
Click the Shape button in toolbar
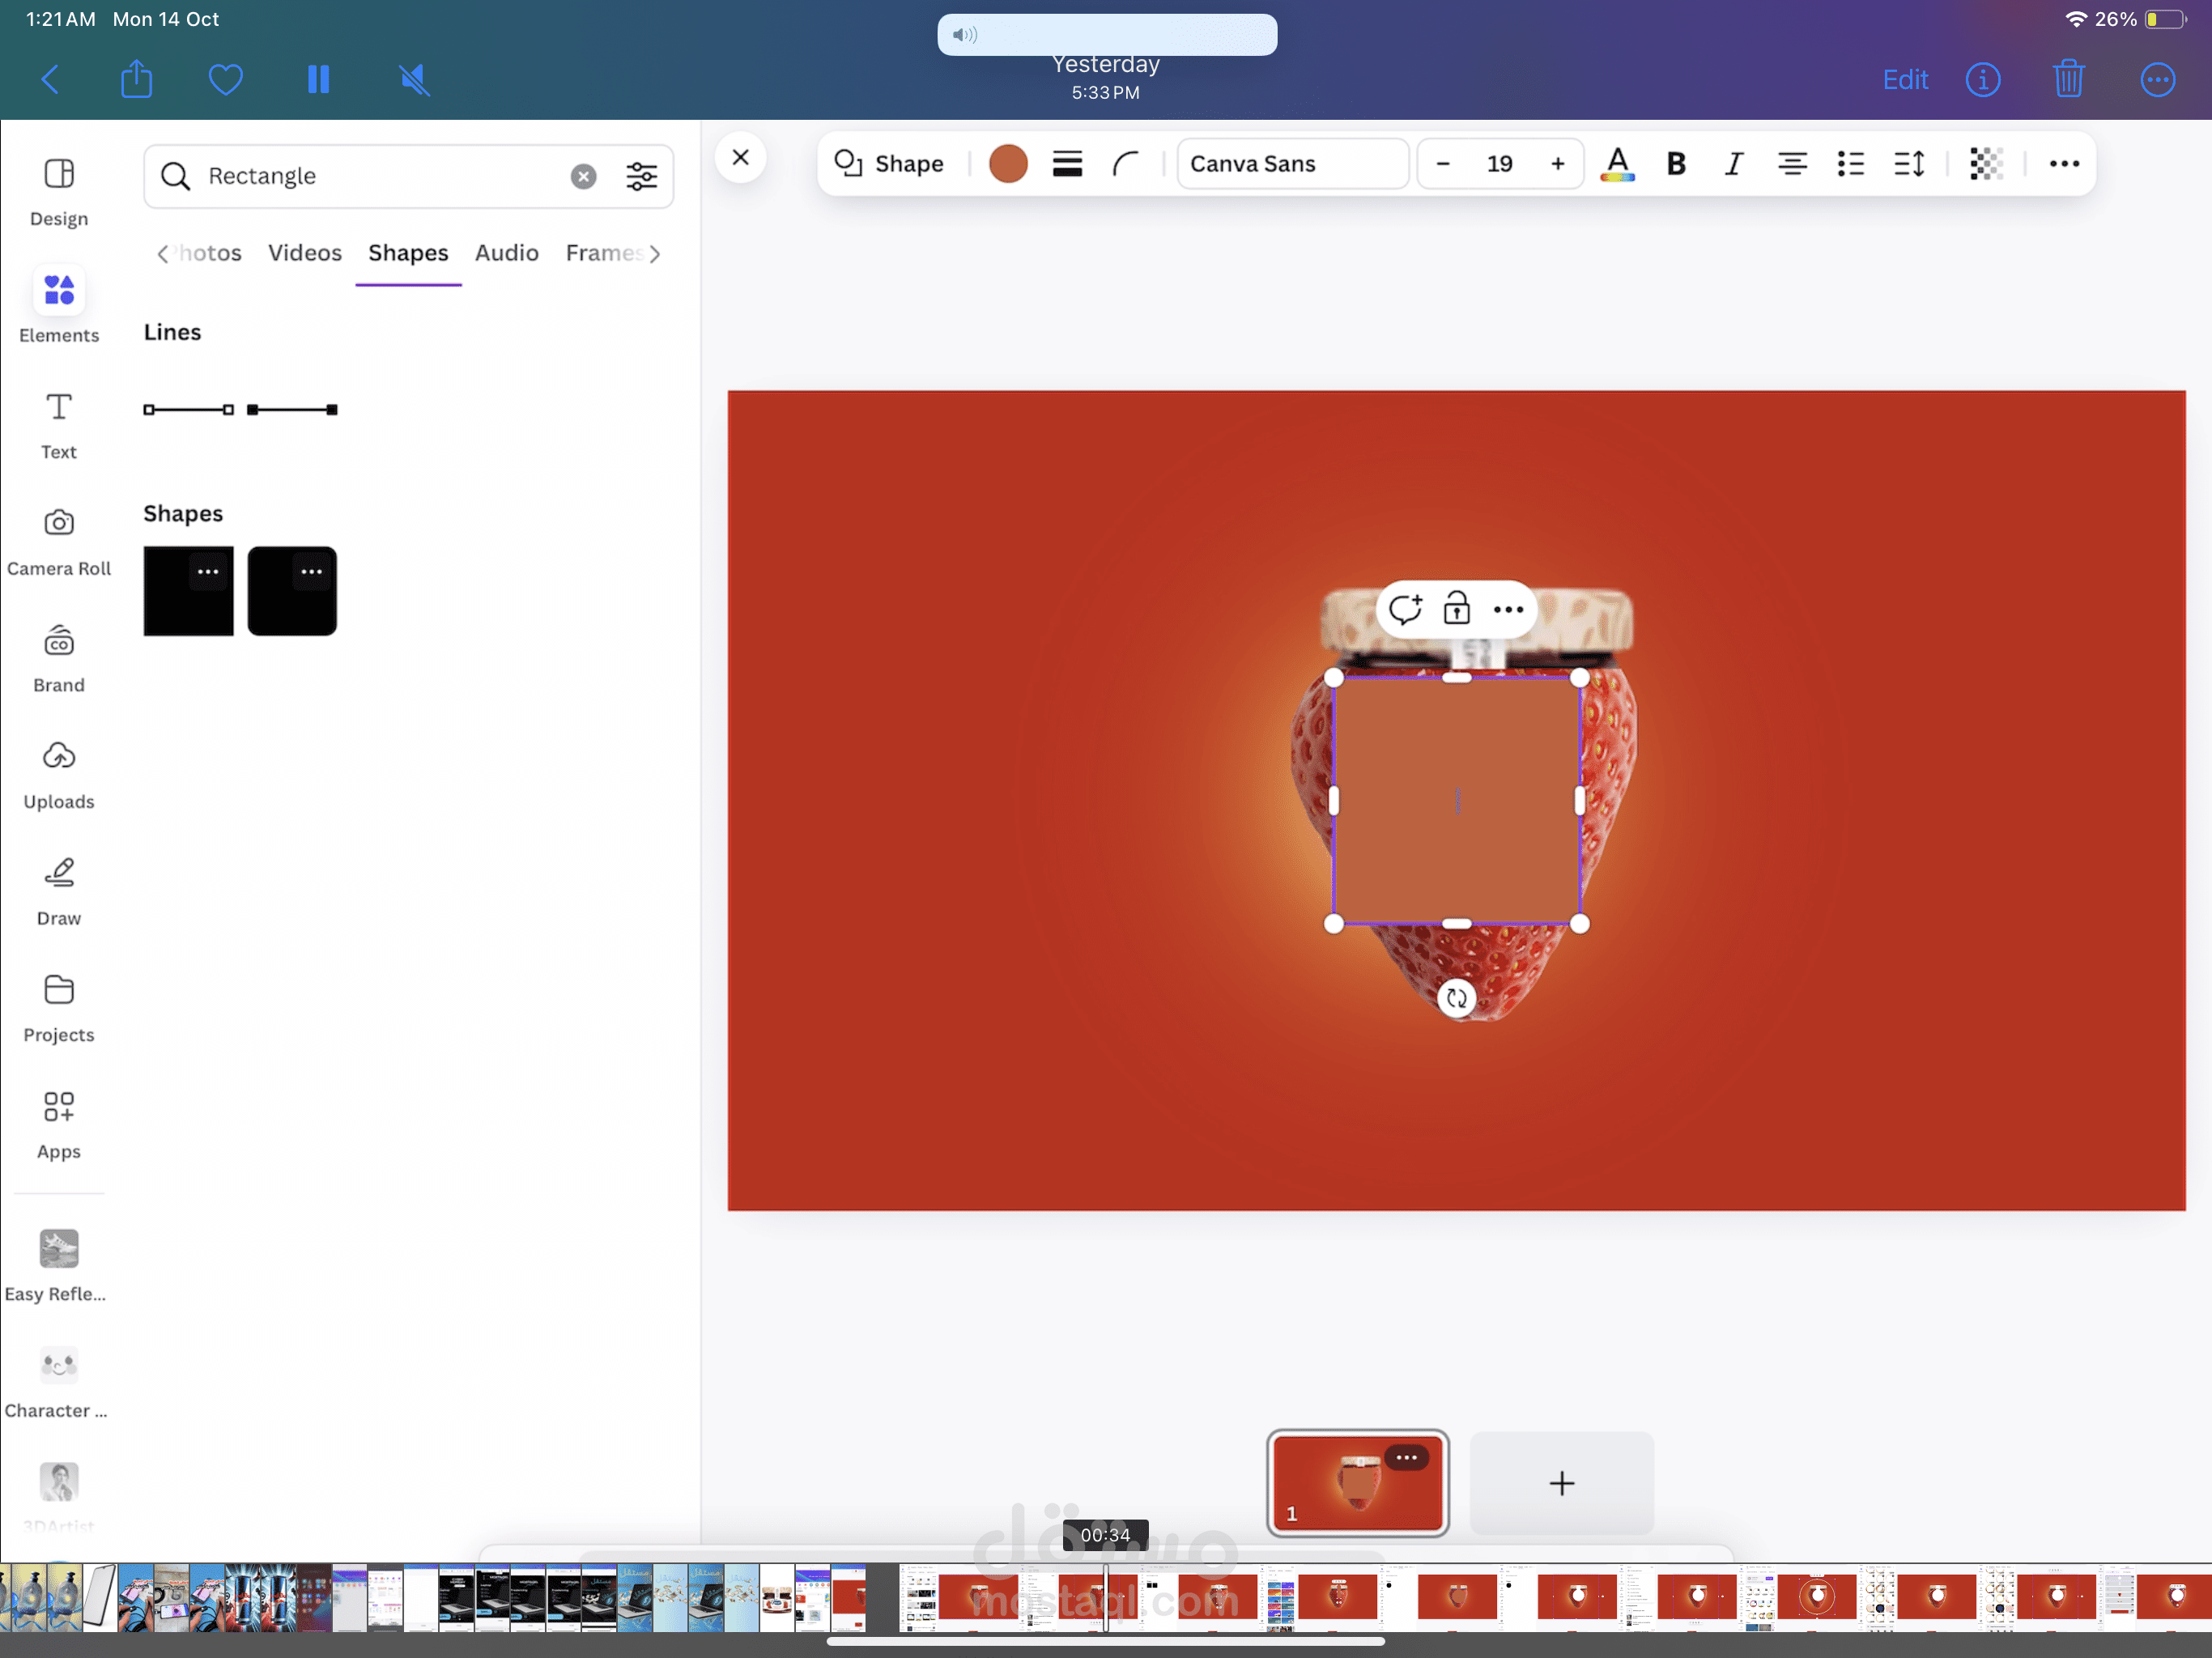point(889,164)
